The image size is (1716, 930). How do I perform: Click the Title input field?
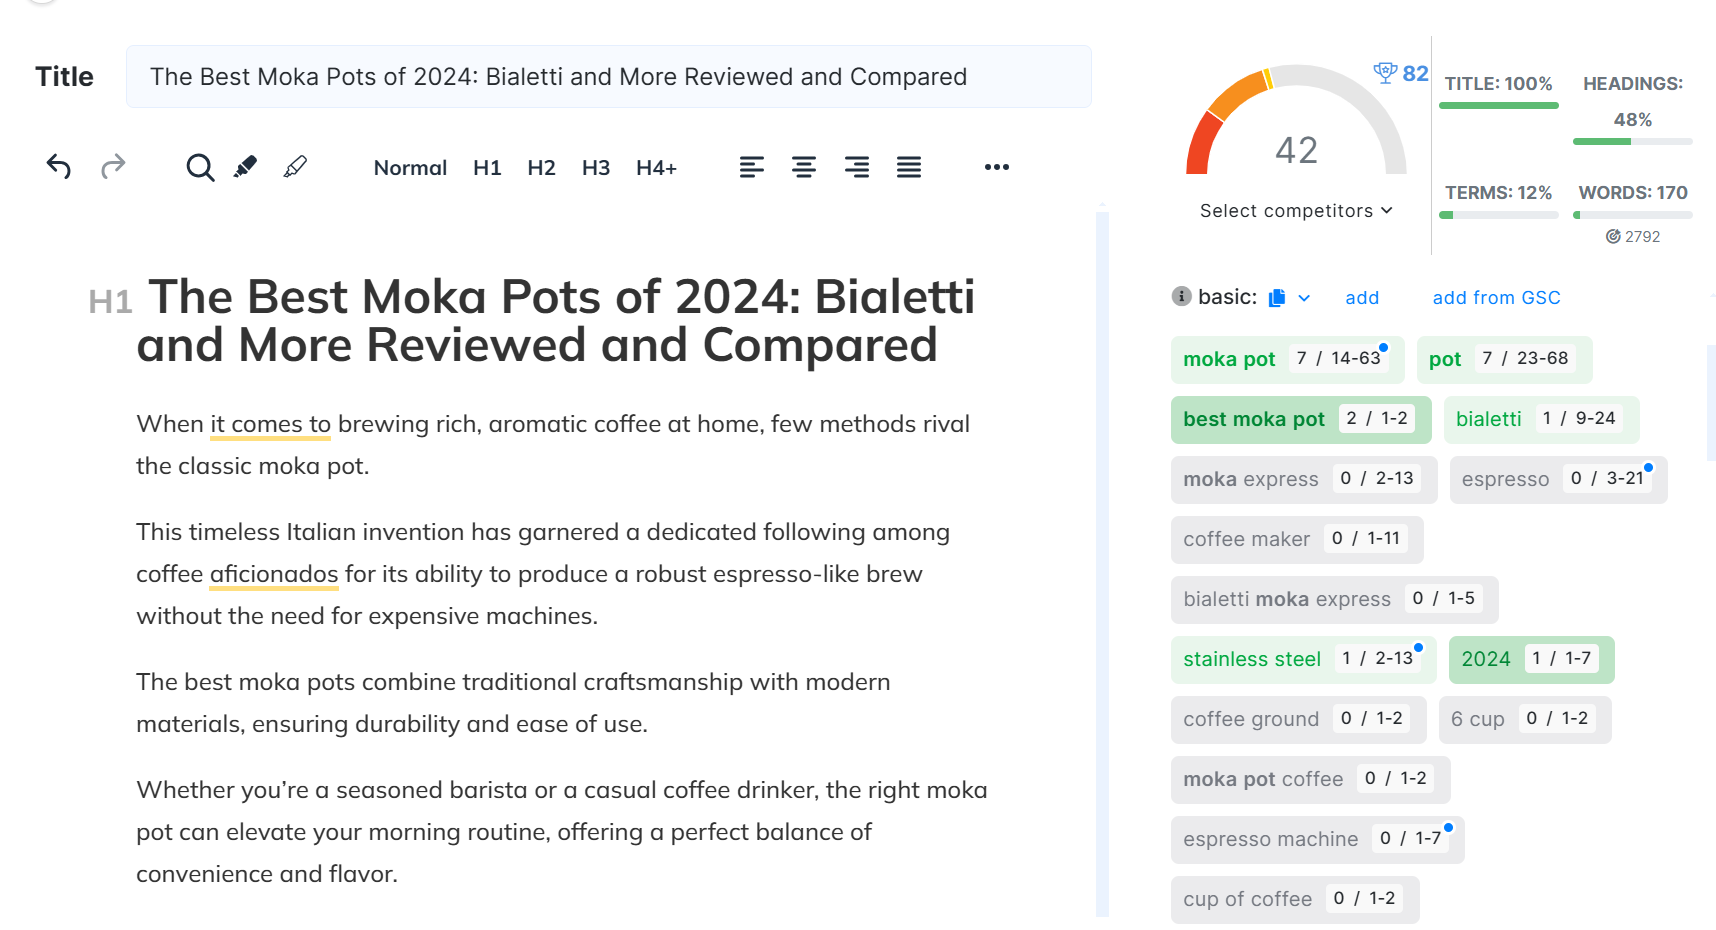click(x=609, y=77)
